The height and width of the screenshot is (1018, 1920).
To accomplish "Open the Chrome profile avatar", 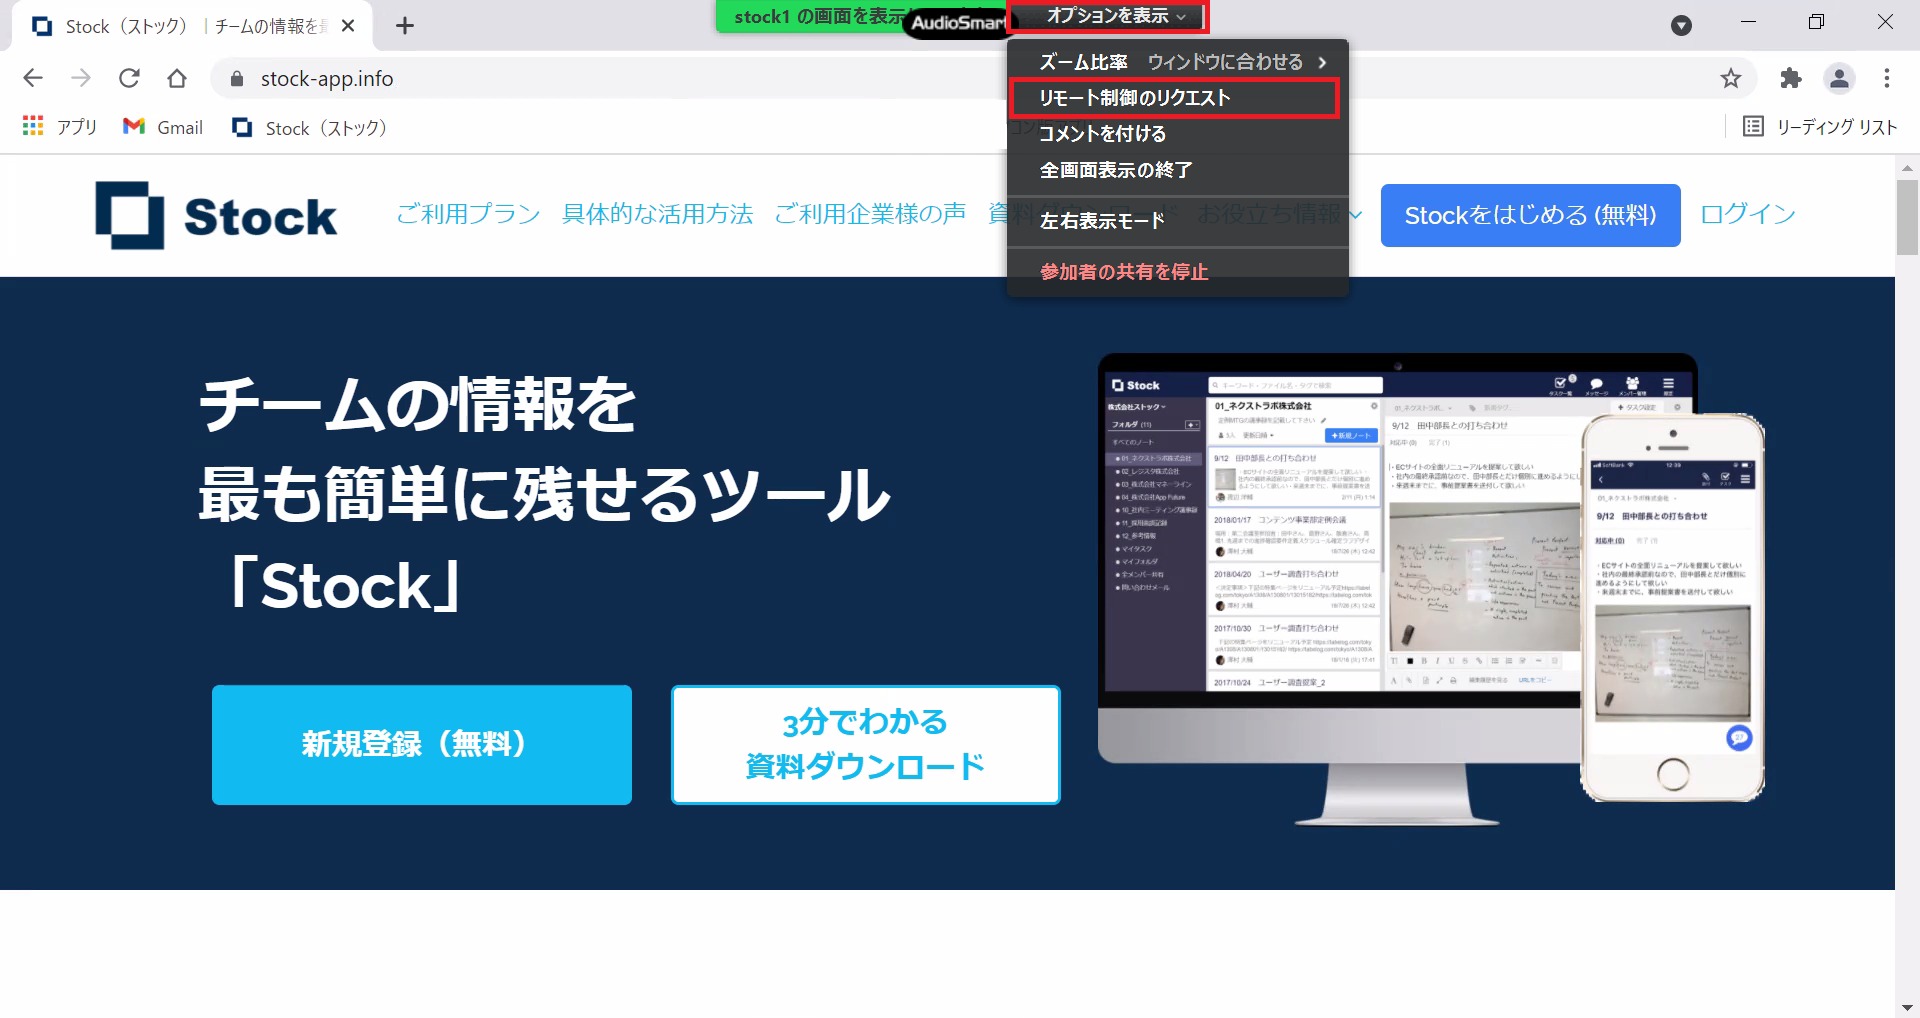I will coord(1840,78).
